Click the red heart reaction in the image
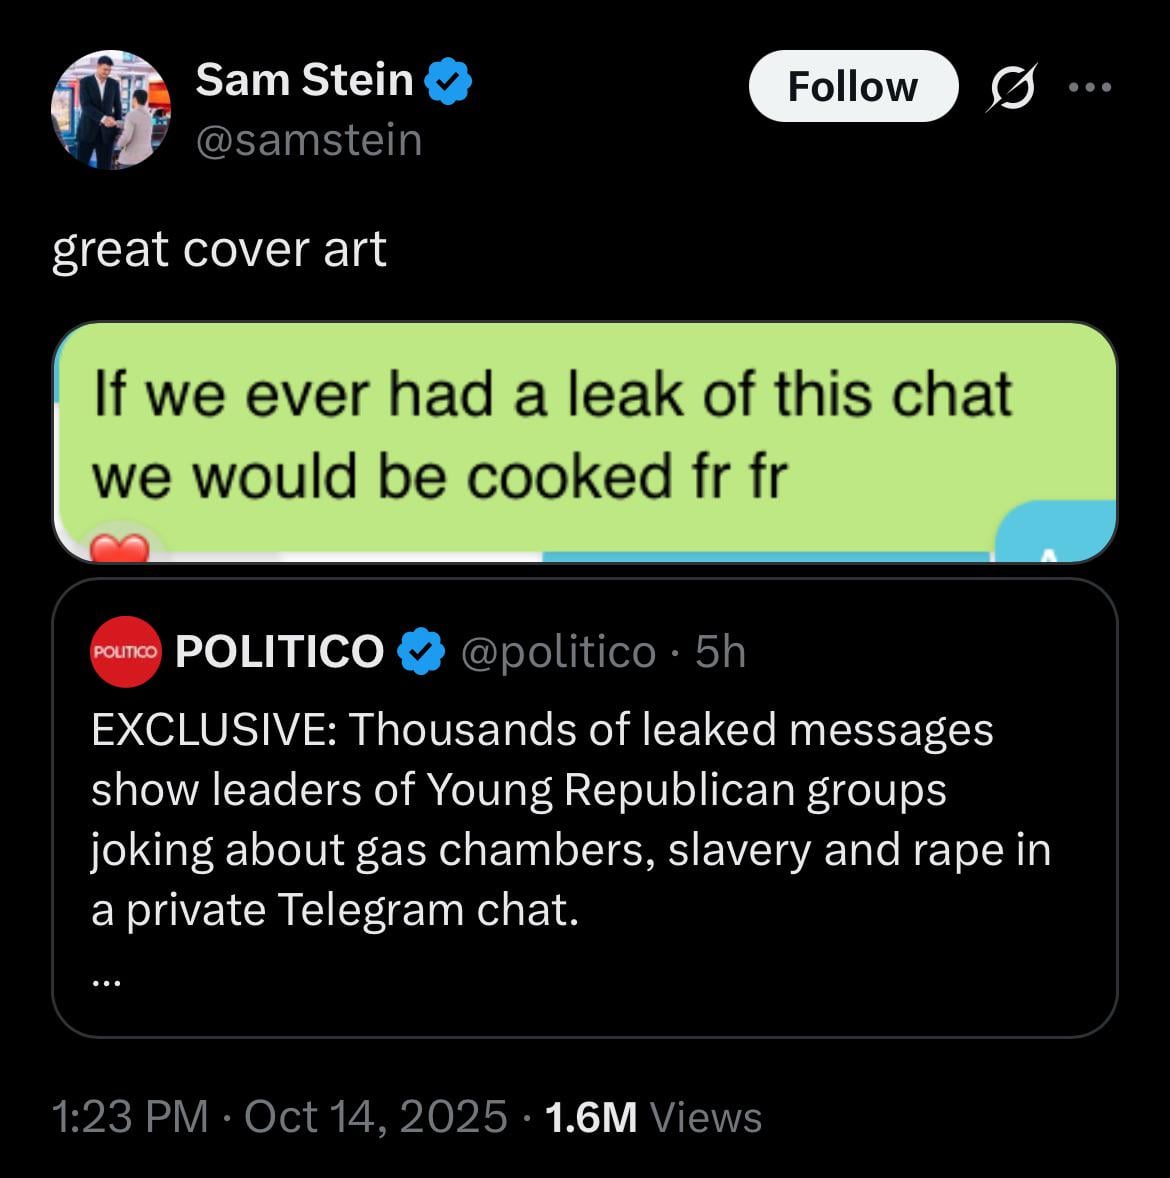 point(120,548)
